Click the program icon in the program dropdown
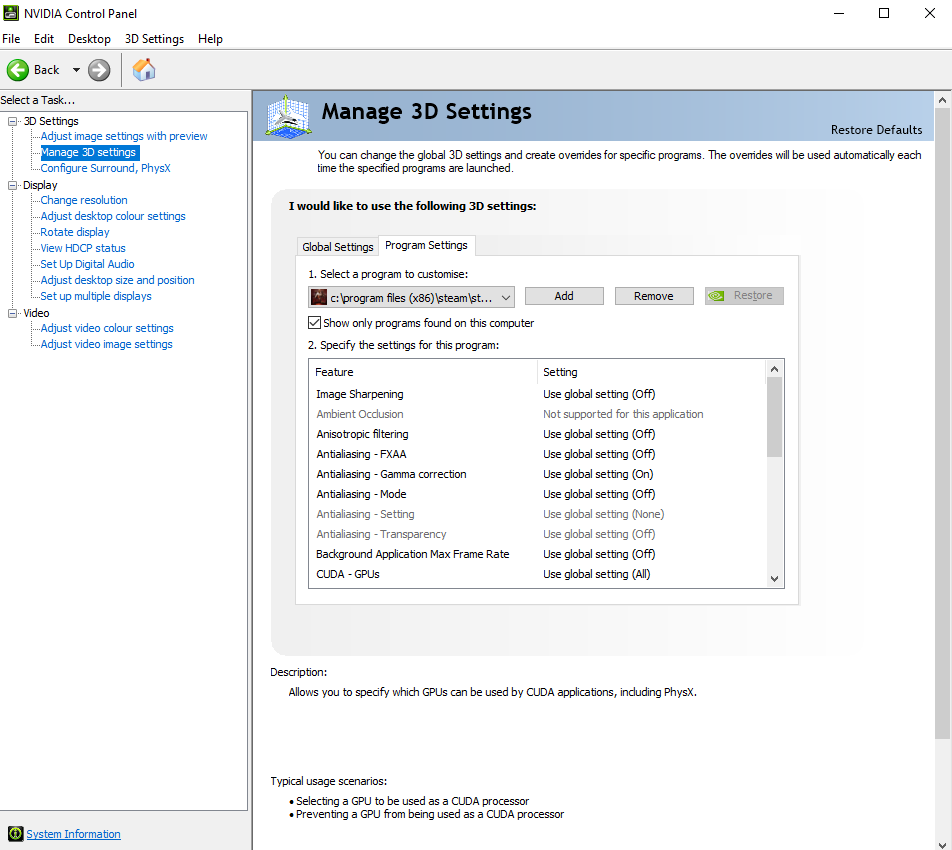 coord(319,297)
